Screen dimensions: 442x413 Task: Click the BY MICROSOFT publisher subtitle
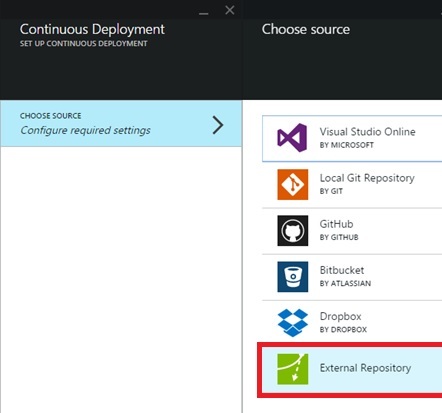pyautogui.click(x=347, y=145)
